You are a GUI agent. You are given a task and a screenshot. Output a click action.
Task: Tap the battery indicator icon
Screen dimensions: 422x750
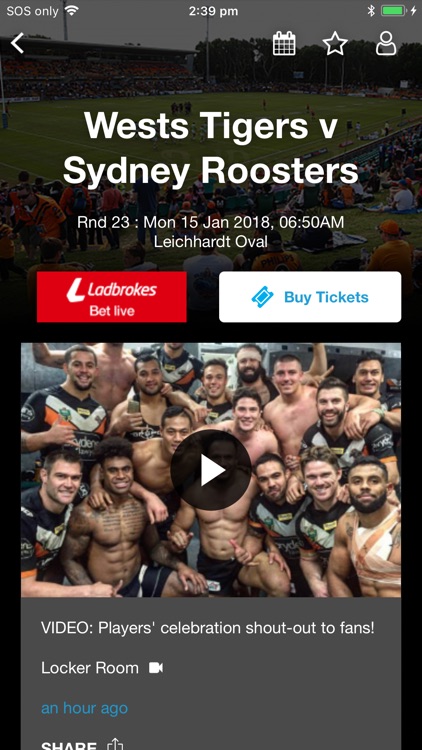click(x=395, y=11)
